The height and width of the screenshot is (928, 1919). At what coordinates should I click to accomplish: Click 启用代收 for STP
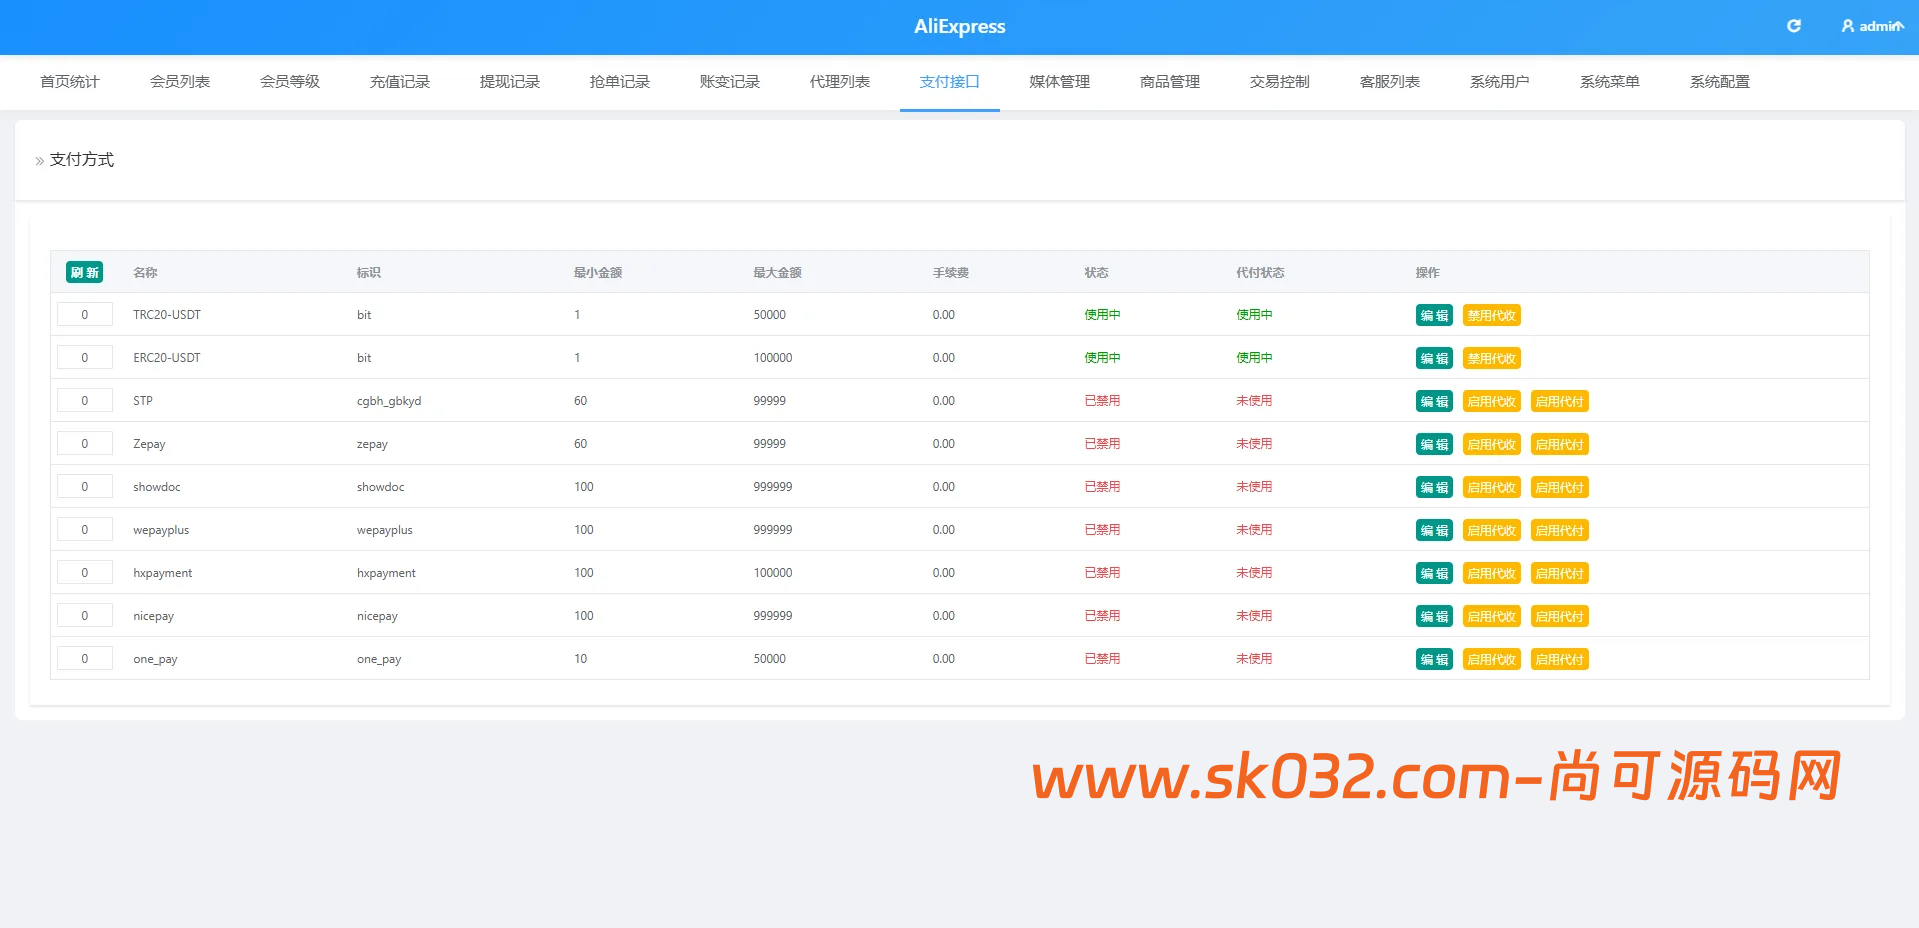click(1492, 401)
